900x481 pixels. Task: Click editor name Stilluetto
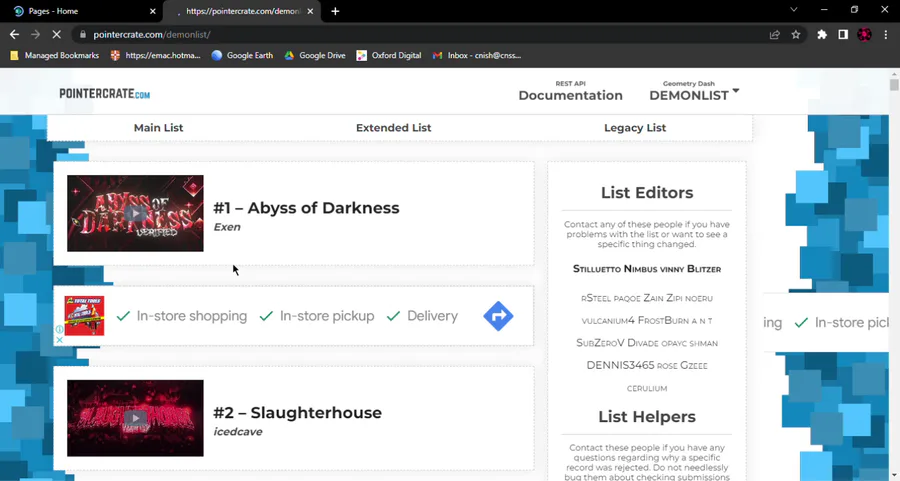coord(597,269)
